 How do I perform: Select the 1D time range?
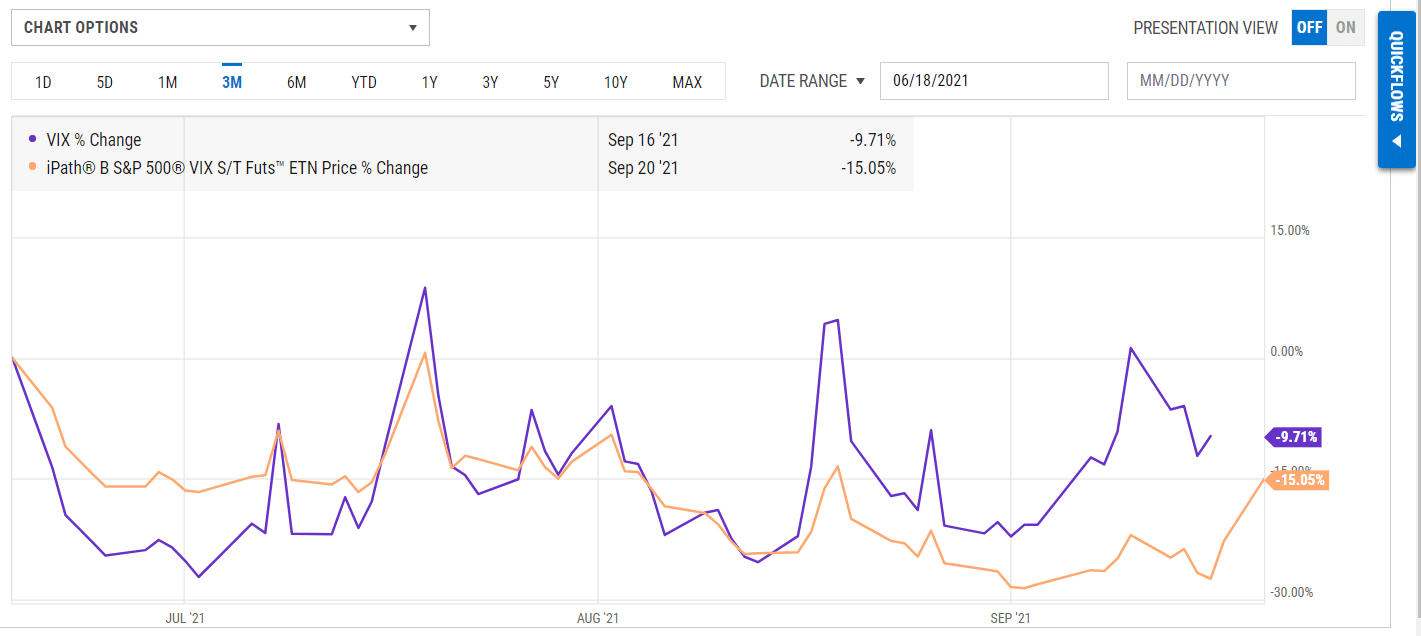[43, 82]
